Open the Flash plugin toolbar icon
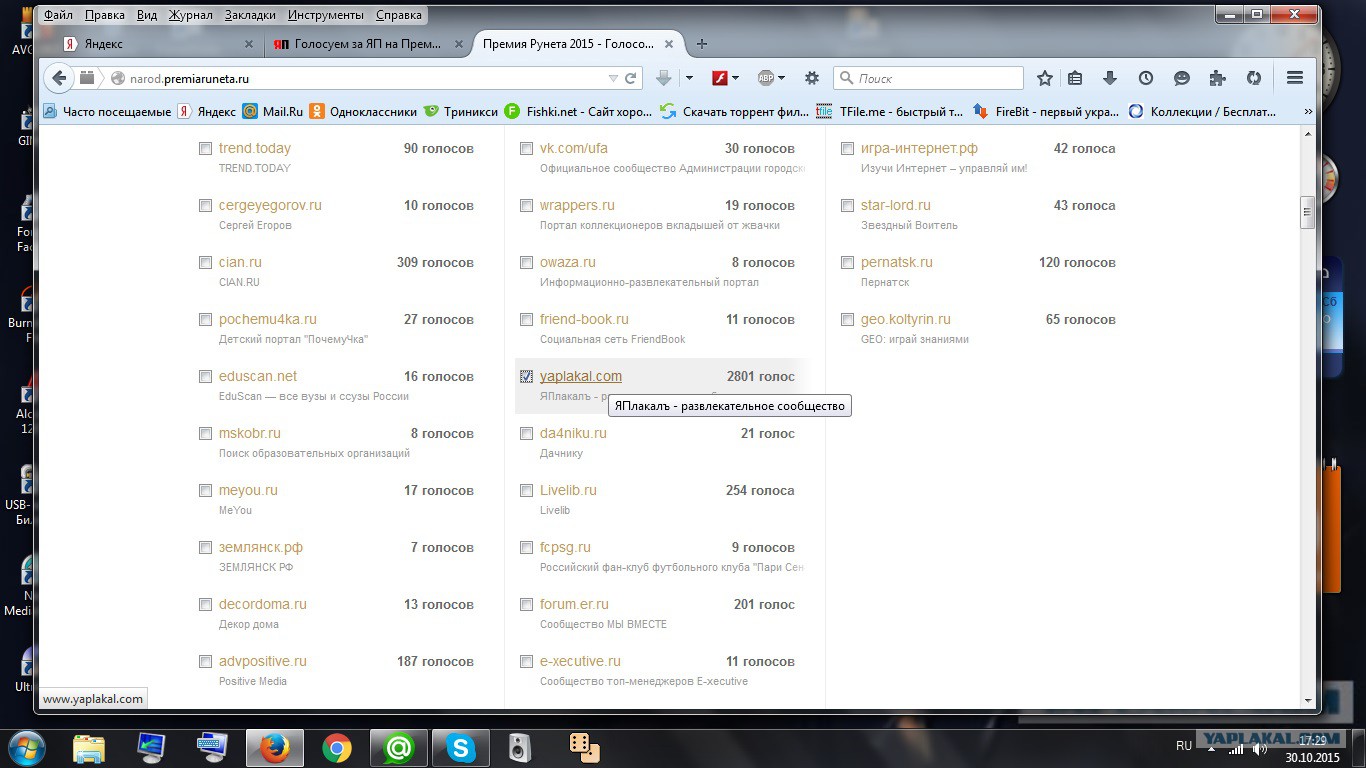This screenshot has height=768, width=1366. tap(719, 78)
